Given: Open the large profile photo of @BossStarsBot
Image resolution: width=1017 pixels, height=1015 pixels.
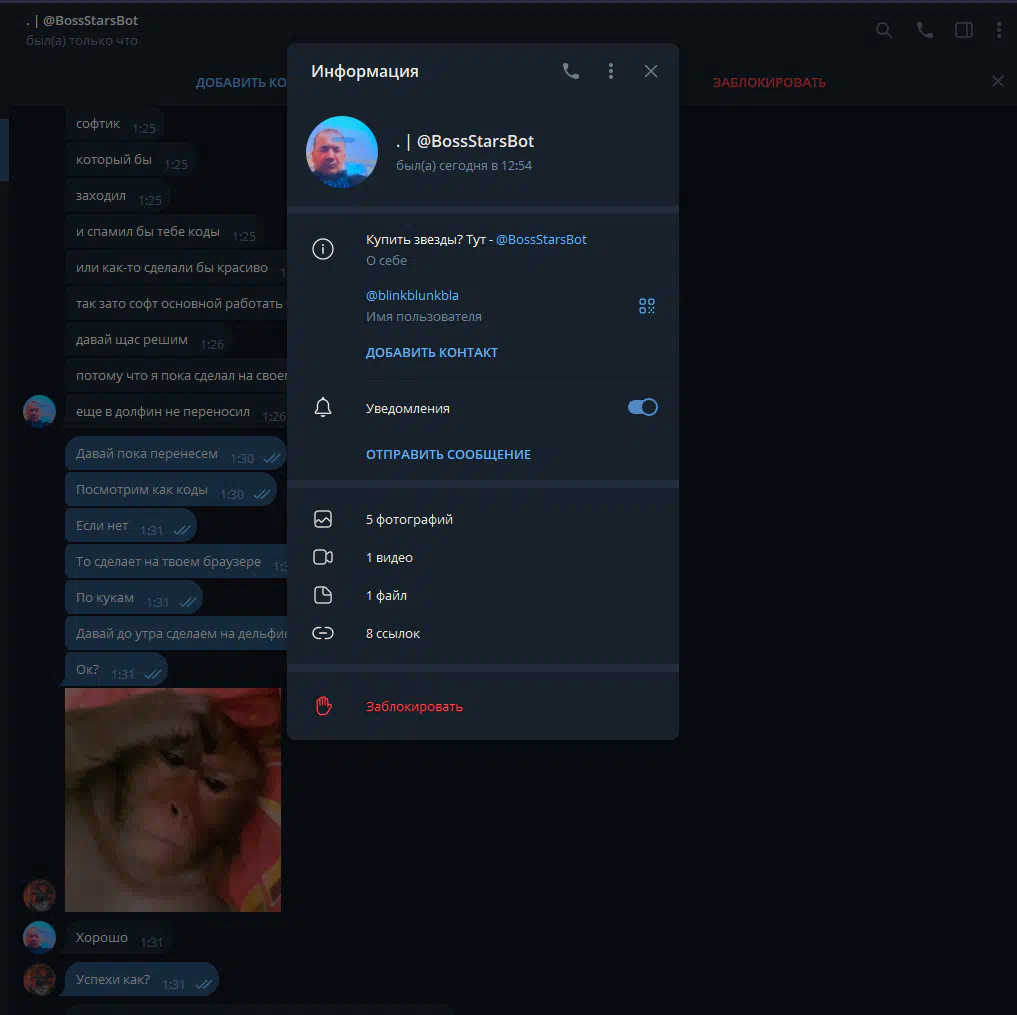Looking at the screenshot, I should (342, 152).
